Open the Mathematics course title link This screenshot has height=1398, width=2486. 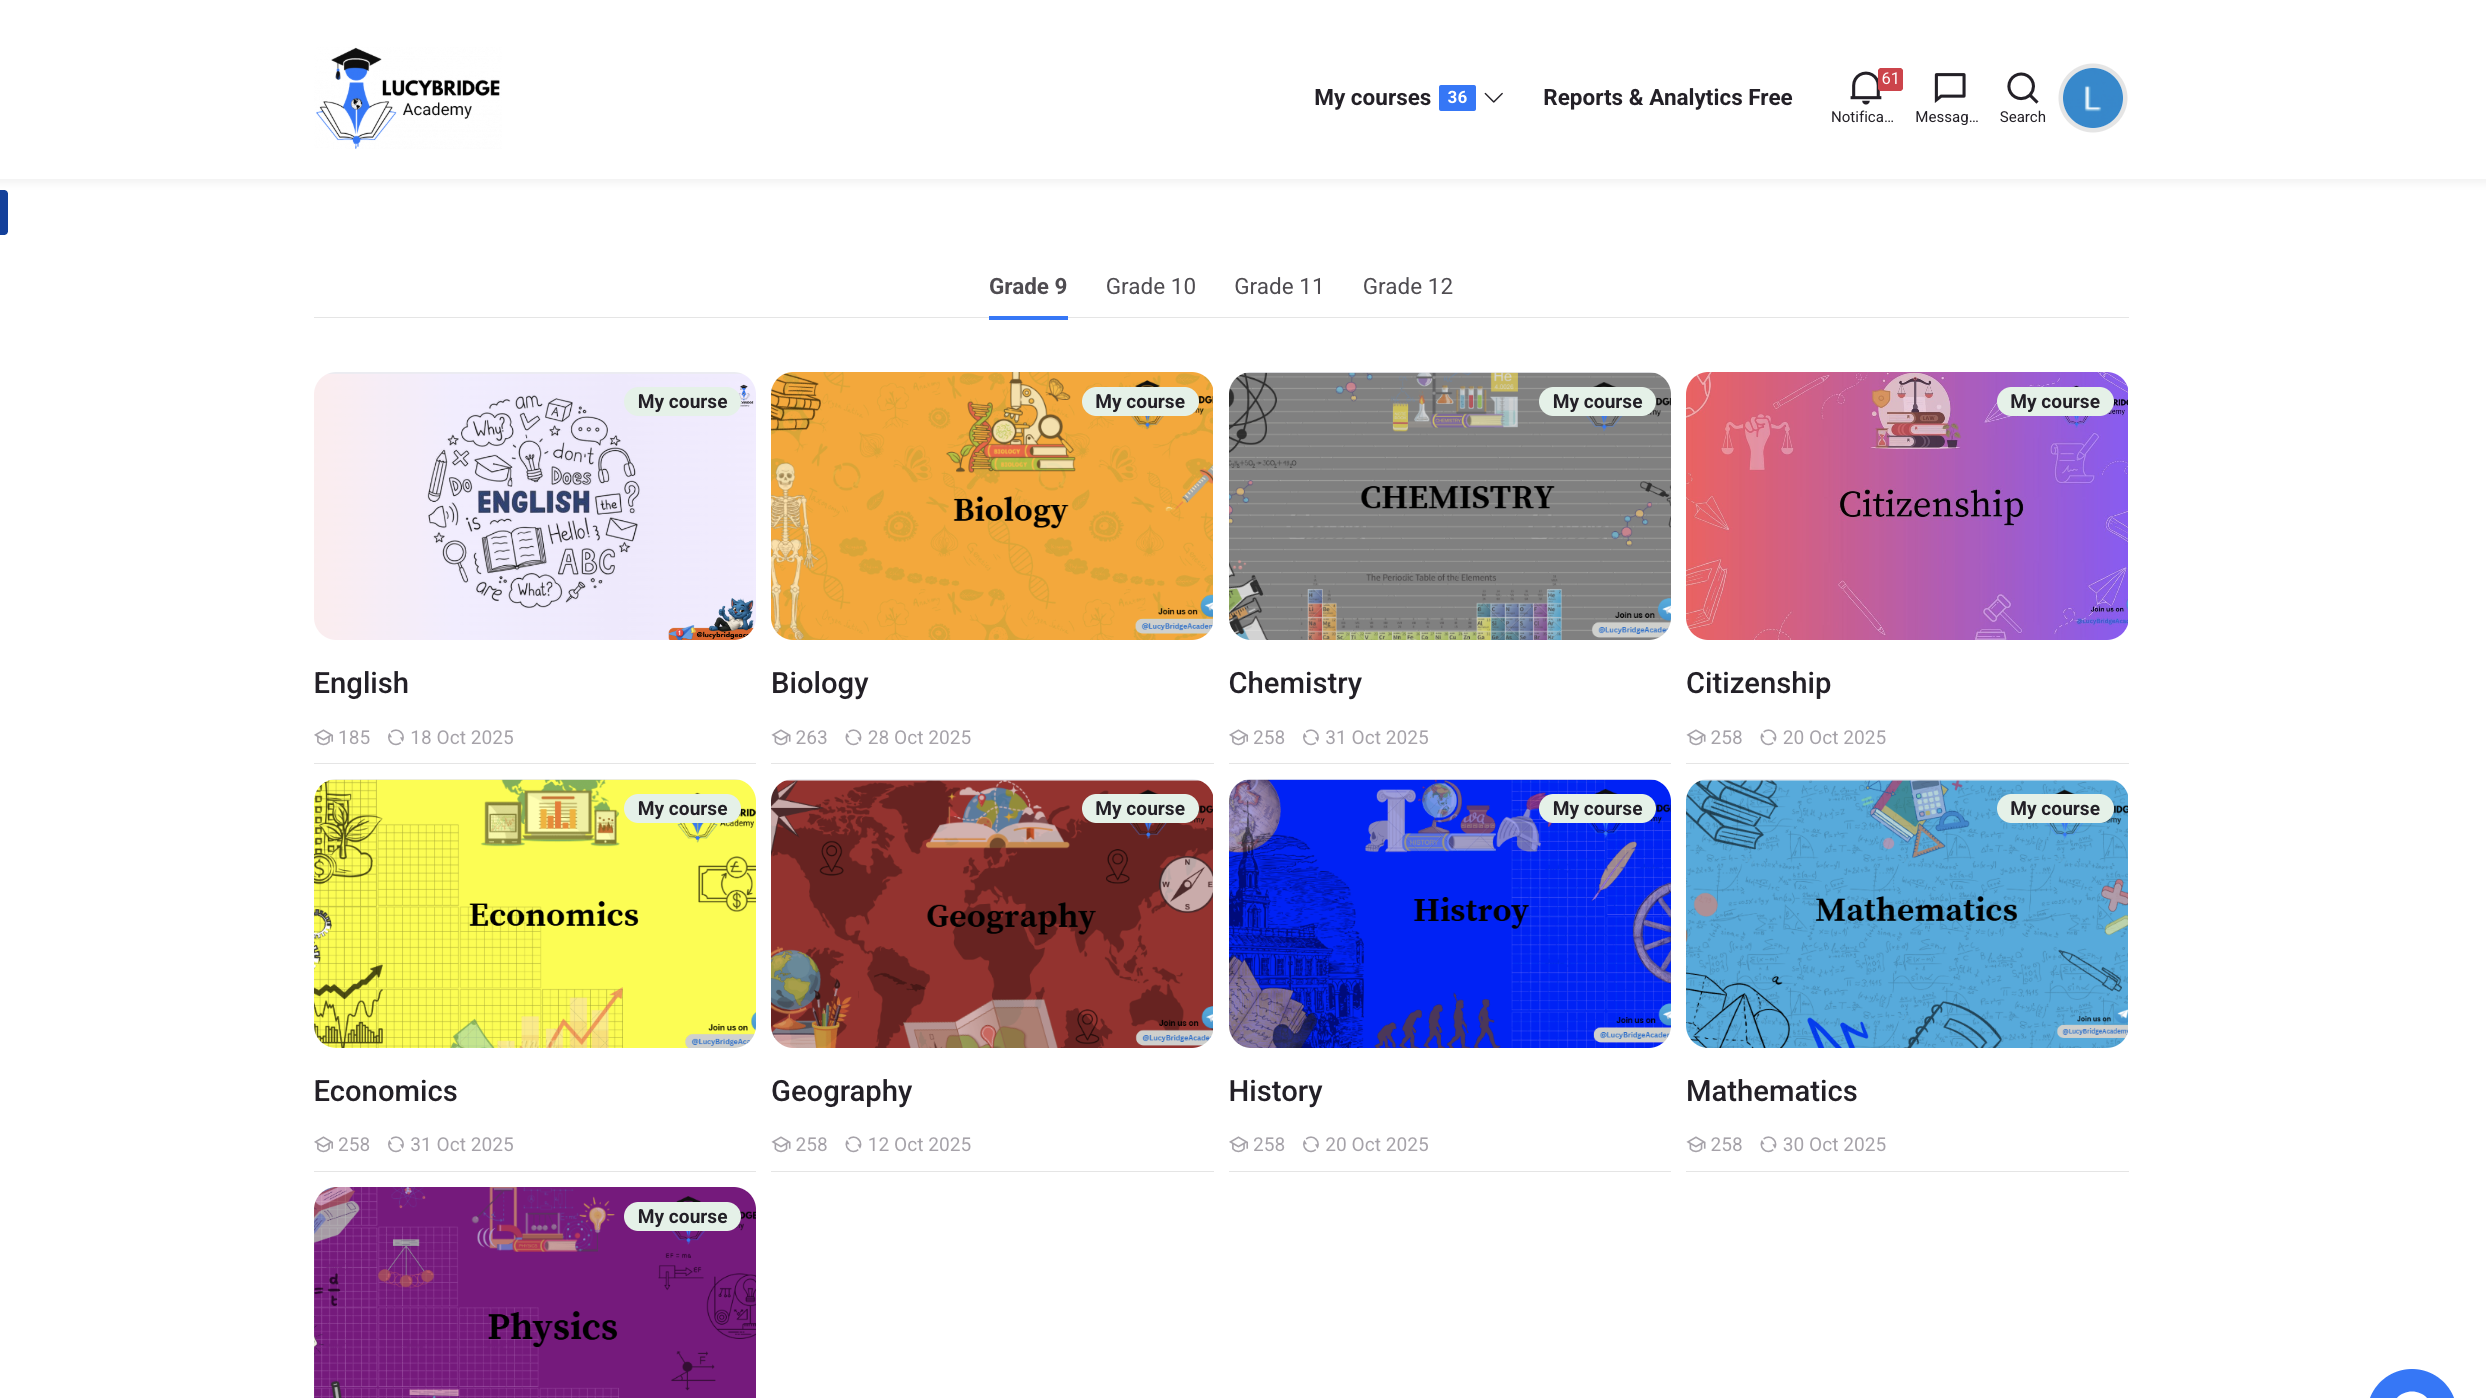(1771, 1091)
